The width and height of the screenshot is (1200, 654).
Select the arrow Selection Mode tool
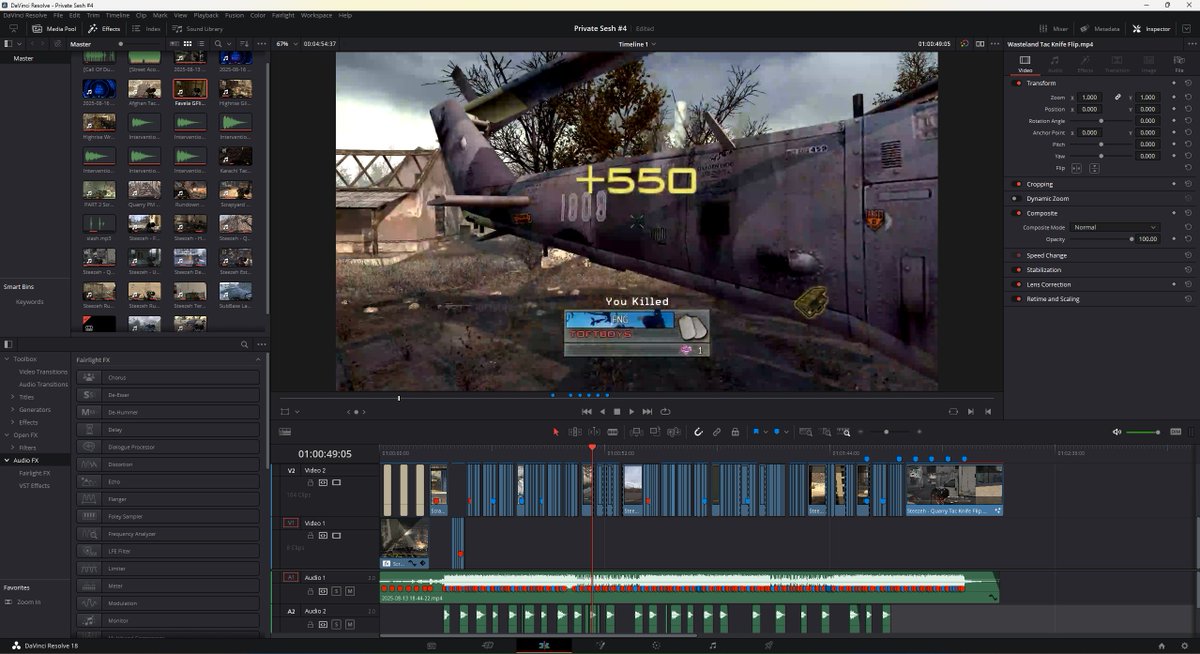click(557, 432)
